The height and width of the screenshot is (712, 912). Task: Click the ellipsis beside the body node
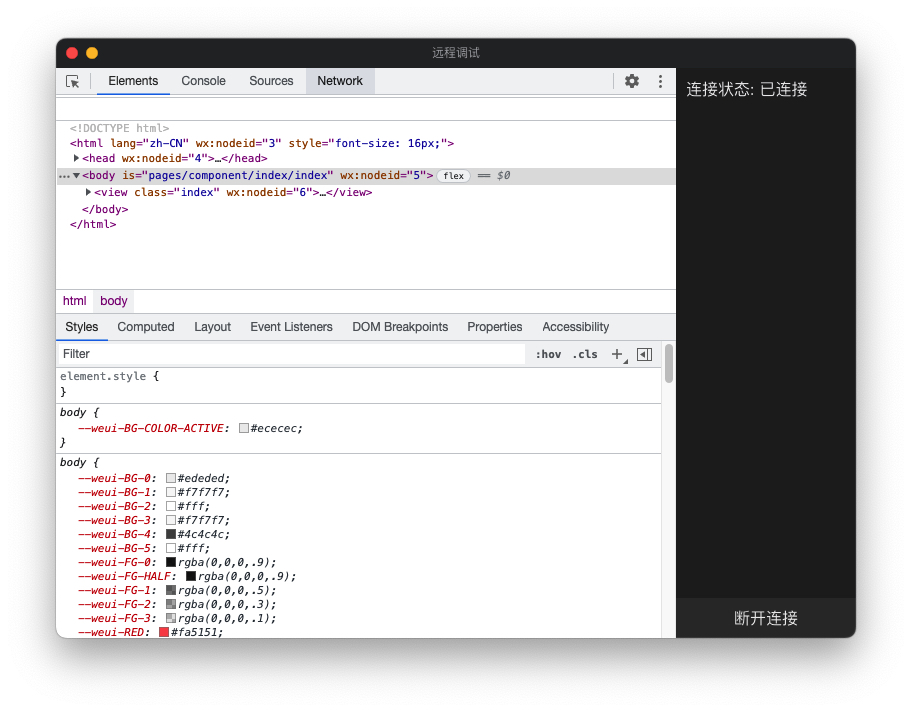(64, 176)
